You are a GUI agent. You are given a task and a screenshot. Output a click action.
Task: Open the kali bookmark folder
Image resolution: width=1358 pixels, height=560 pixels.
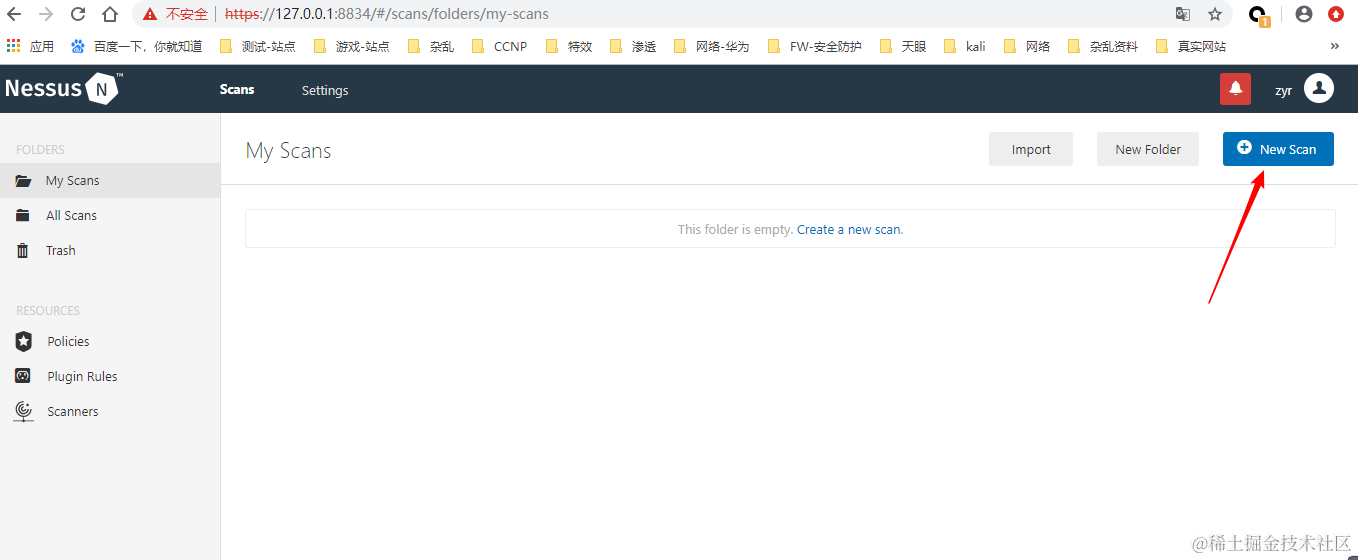pyautogui.click(x=963, y=46)
